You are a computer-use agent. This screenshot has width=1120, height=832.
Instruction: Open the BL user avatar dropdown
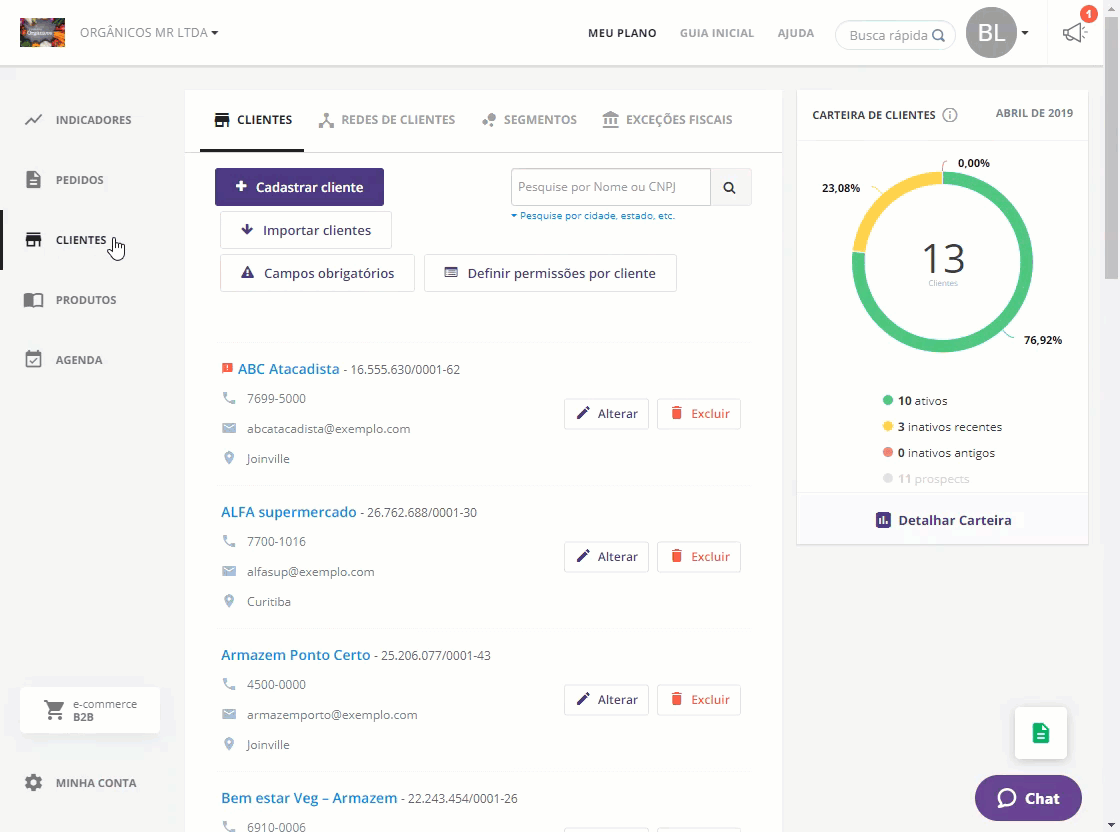coord(998,33)
